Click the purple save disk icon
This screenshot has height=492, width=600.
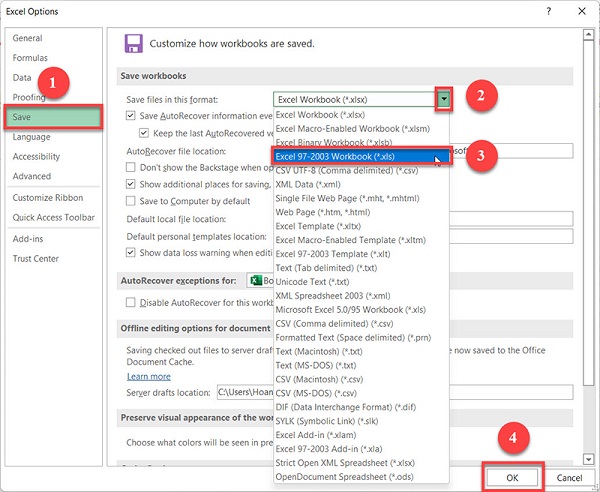click(134, 43)
